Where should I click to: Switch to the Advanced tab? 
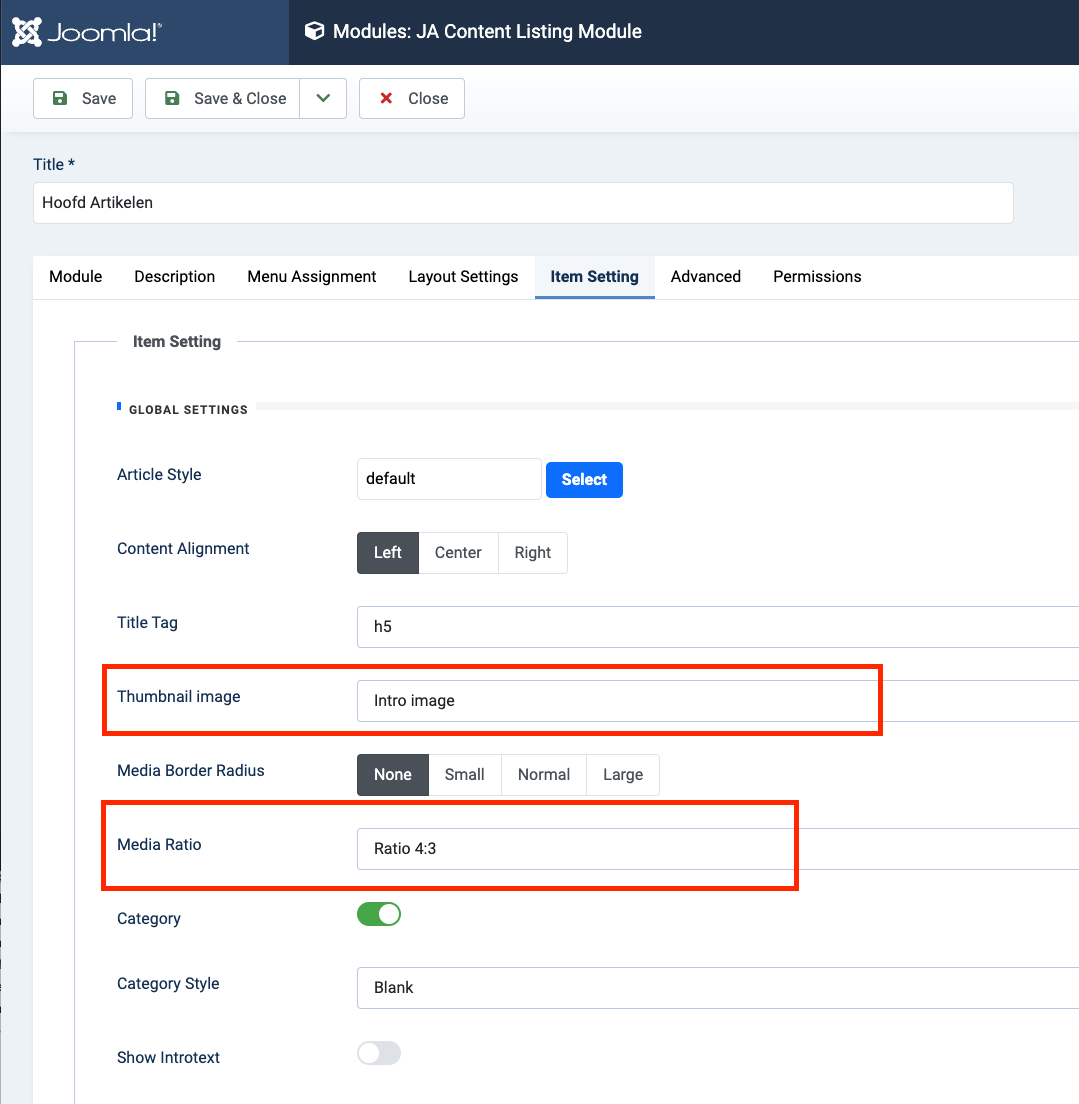(706, 277)
